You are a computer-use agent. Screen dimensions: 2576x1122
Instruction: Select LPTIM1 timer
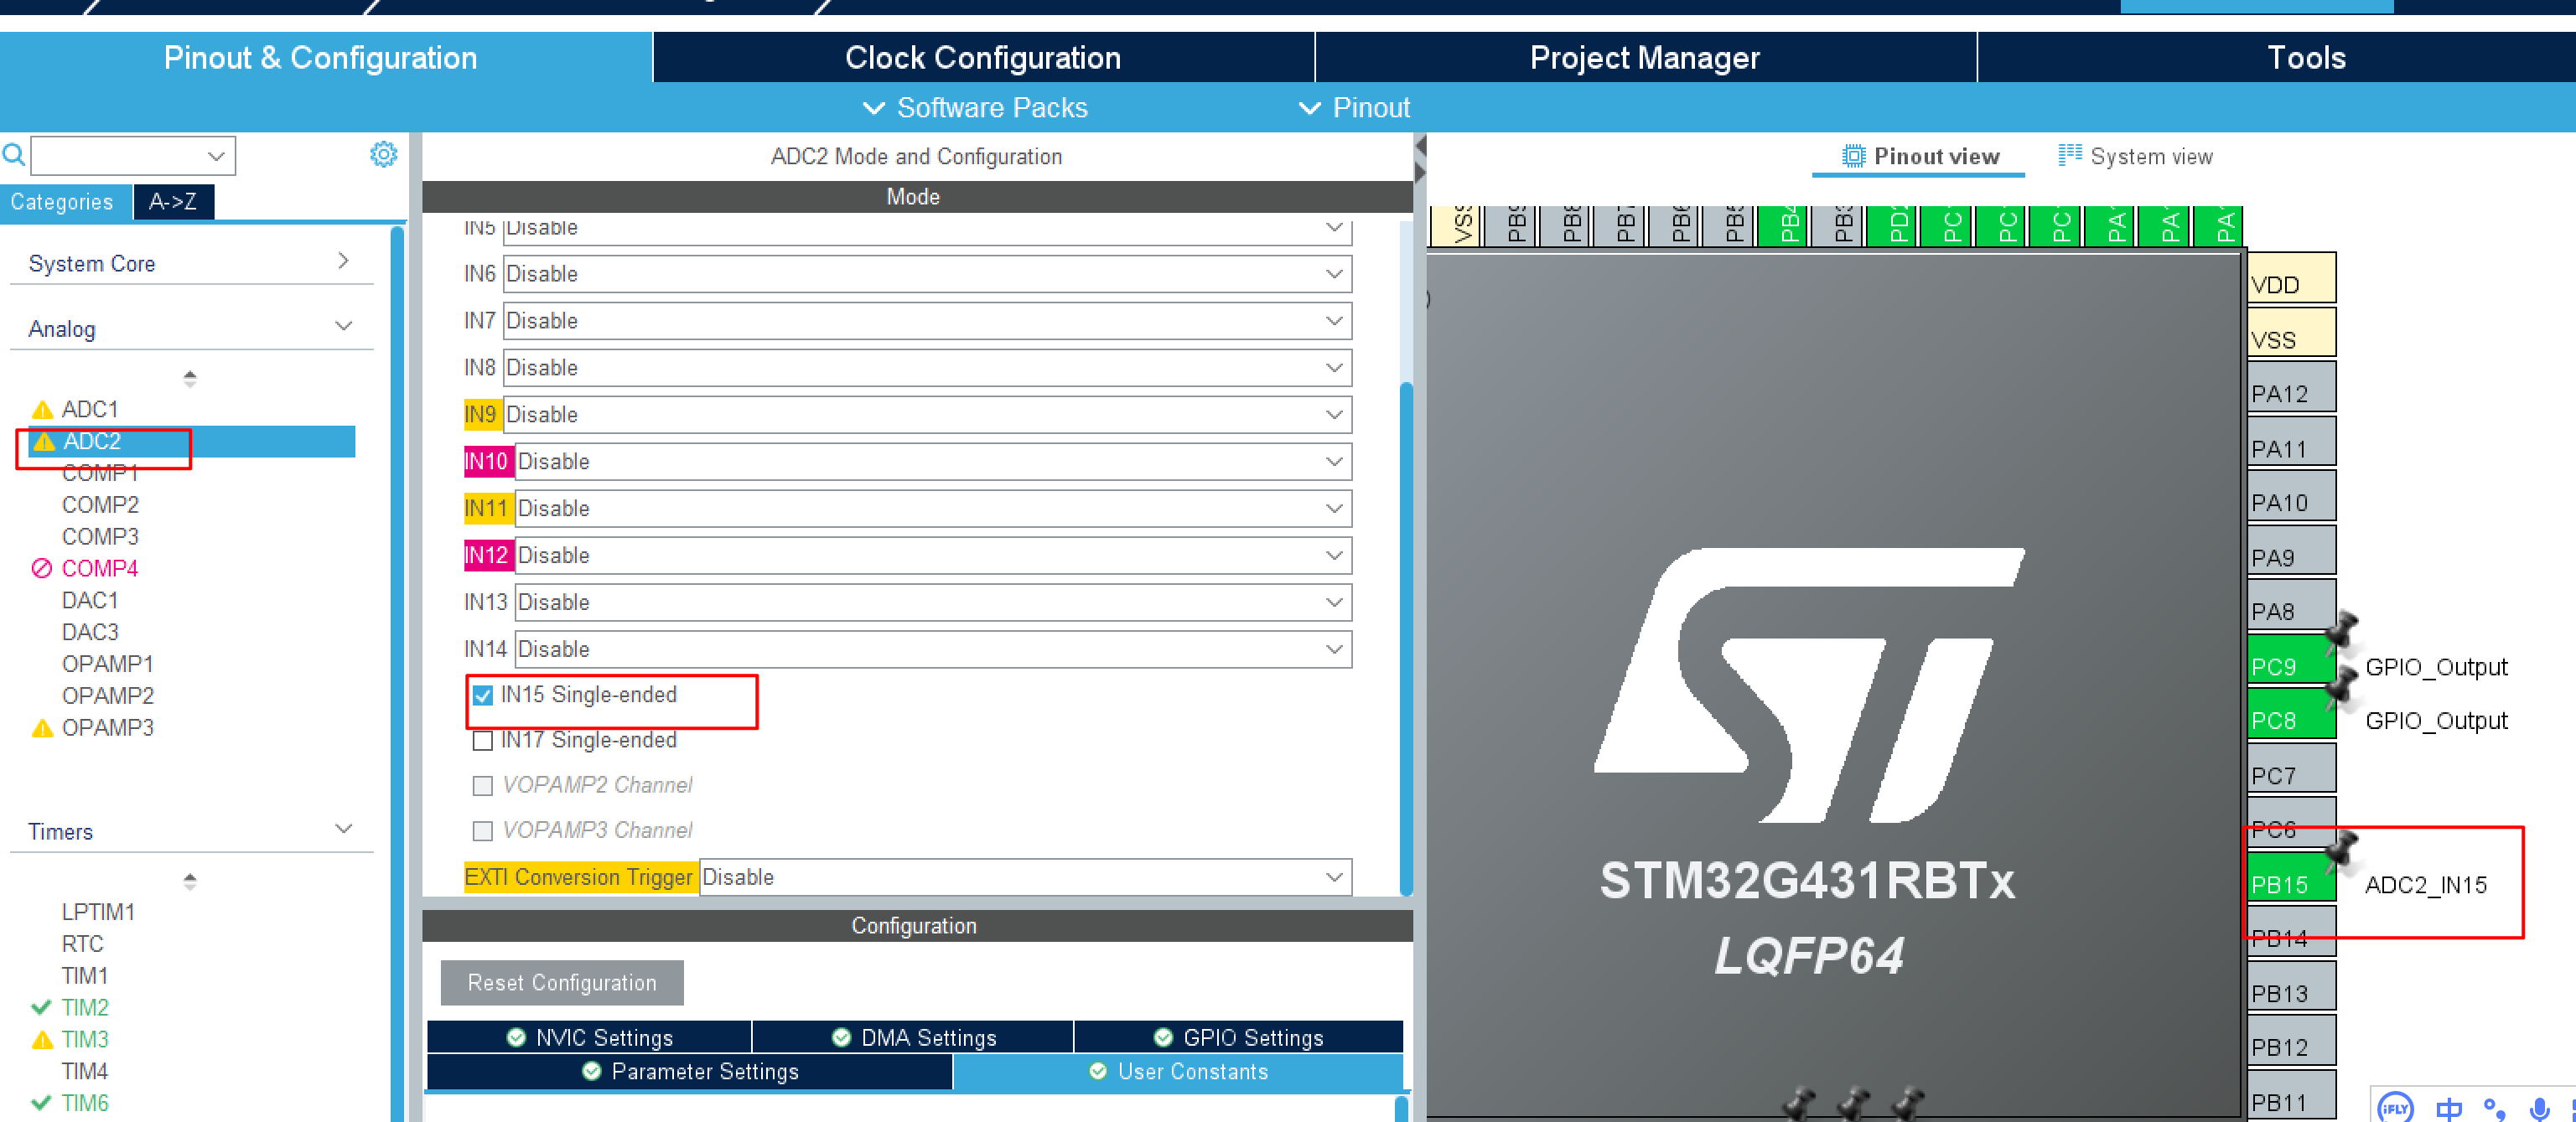[x=98, y=912]
